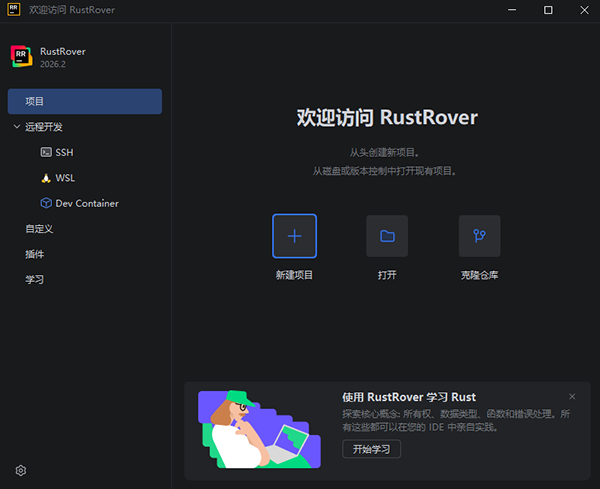
Task: Maximize the RustRover window
Action: 548,10
